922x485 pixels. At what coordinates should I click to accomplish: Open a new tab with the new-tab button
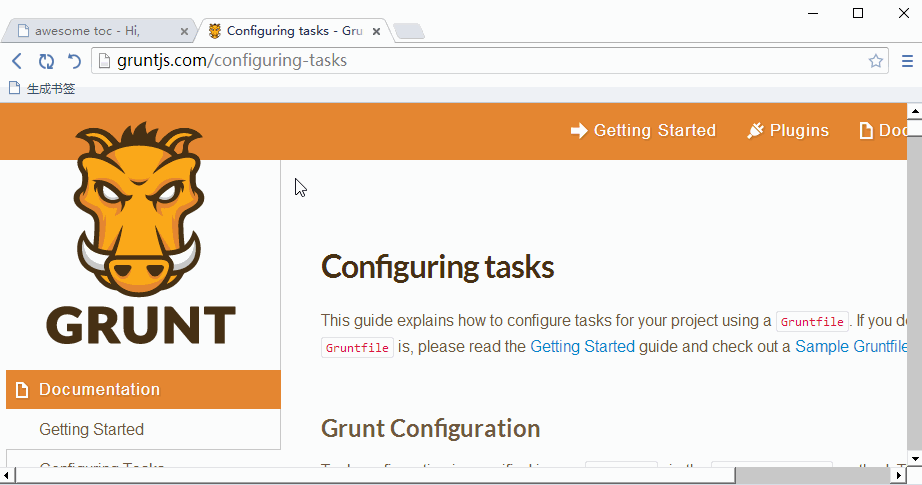point(409,31)
